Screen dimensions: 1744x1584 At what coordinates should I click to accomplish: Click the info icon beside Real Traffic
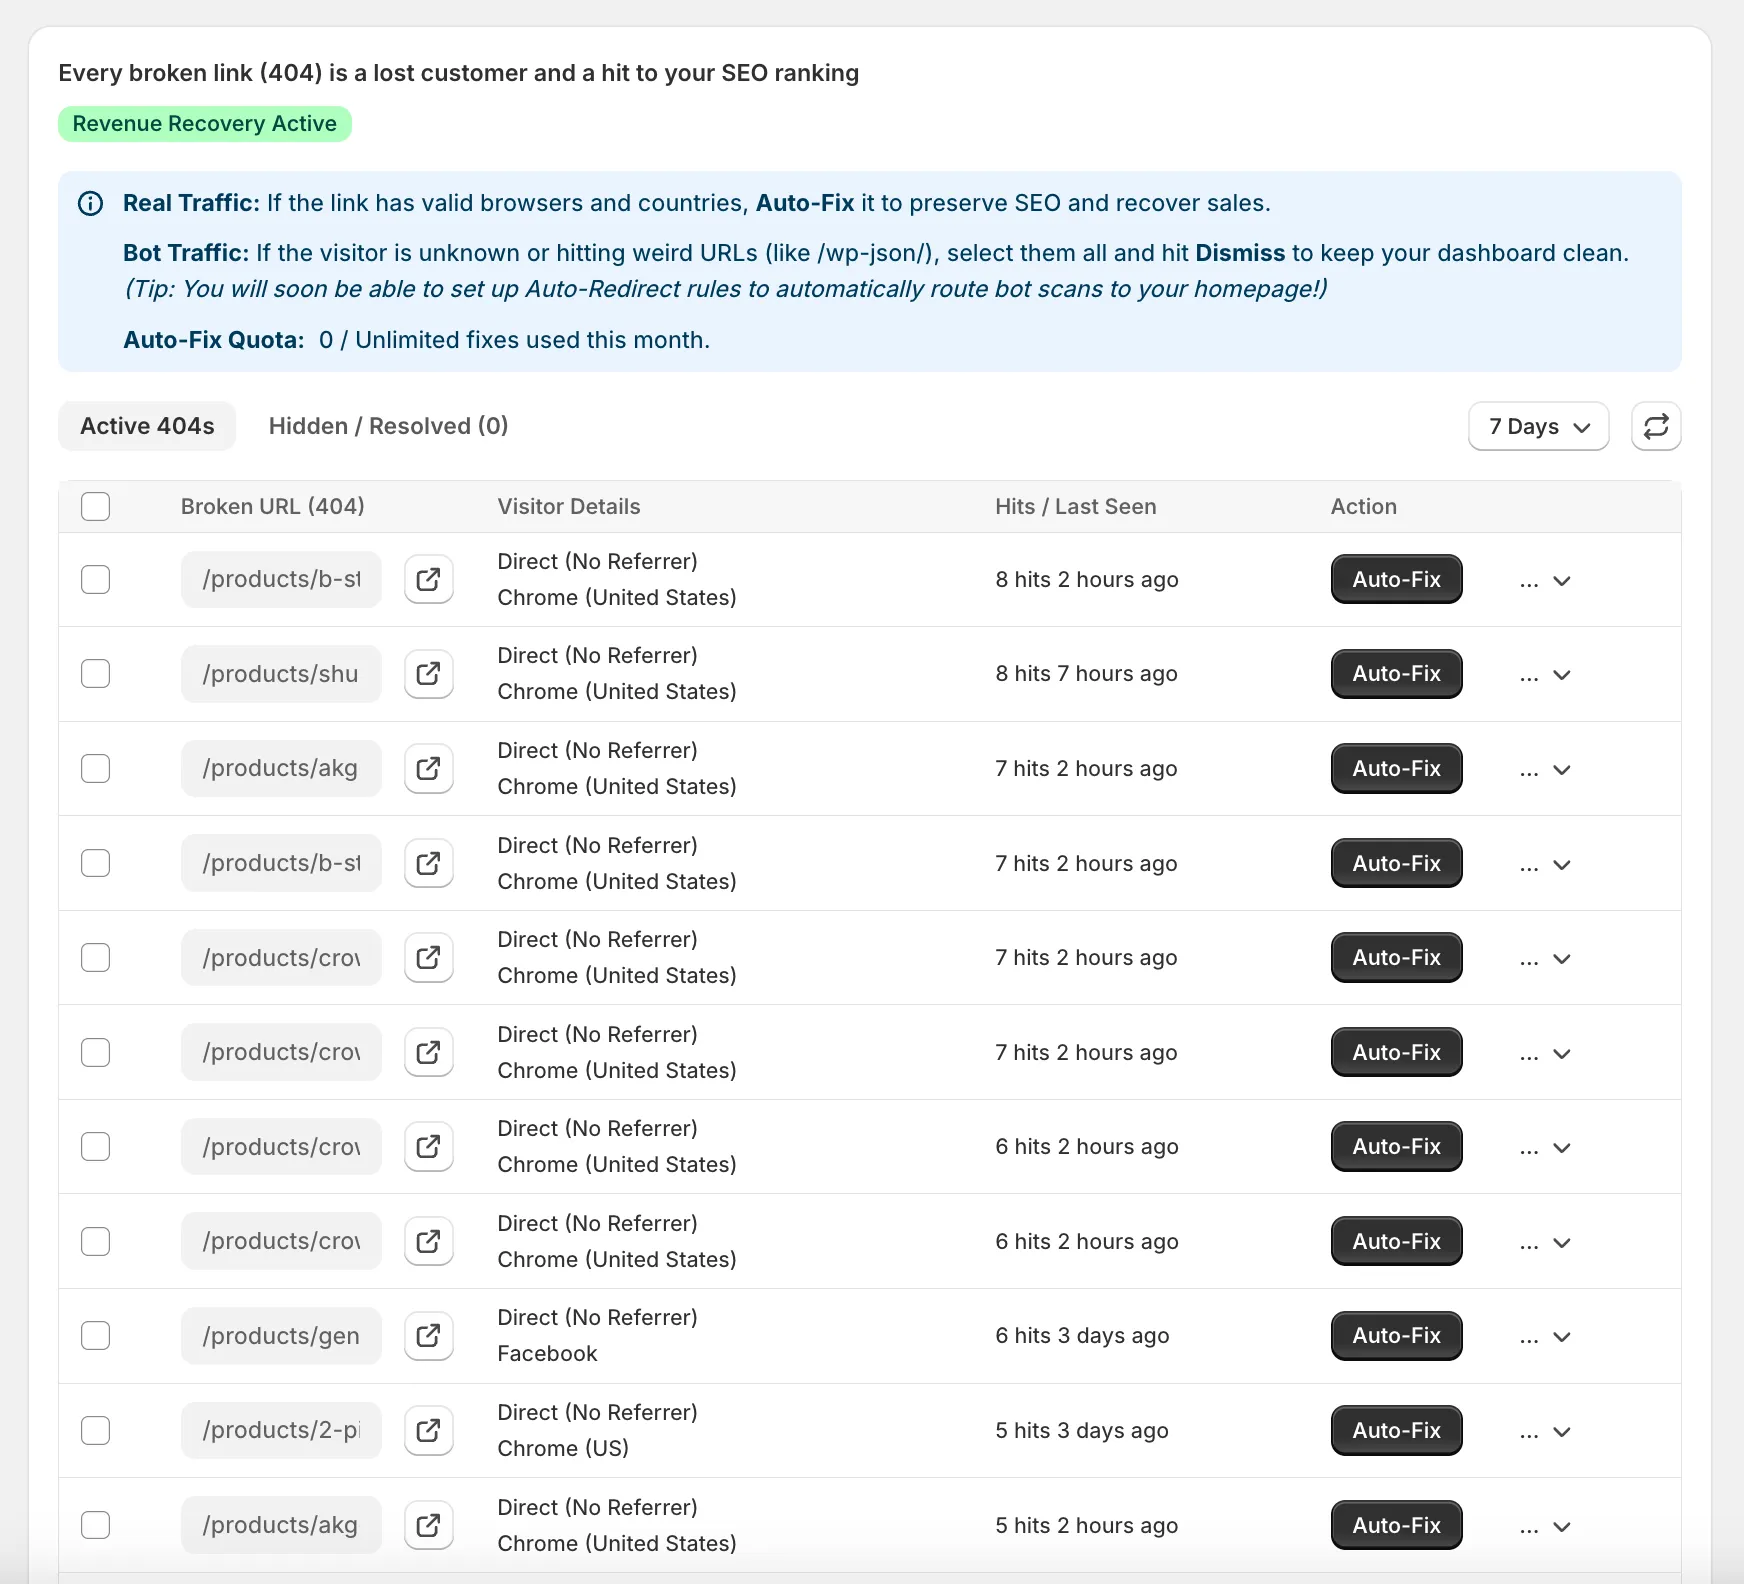[91, 204]
